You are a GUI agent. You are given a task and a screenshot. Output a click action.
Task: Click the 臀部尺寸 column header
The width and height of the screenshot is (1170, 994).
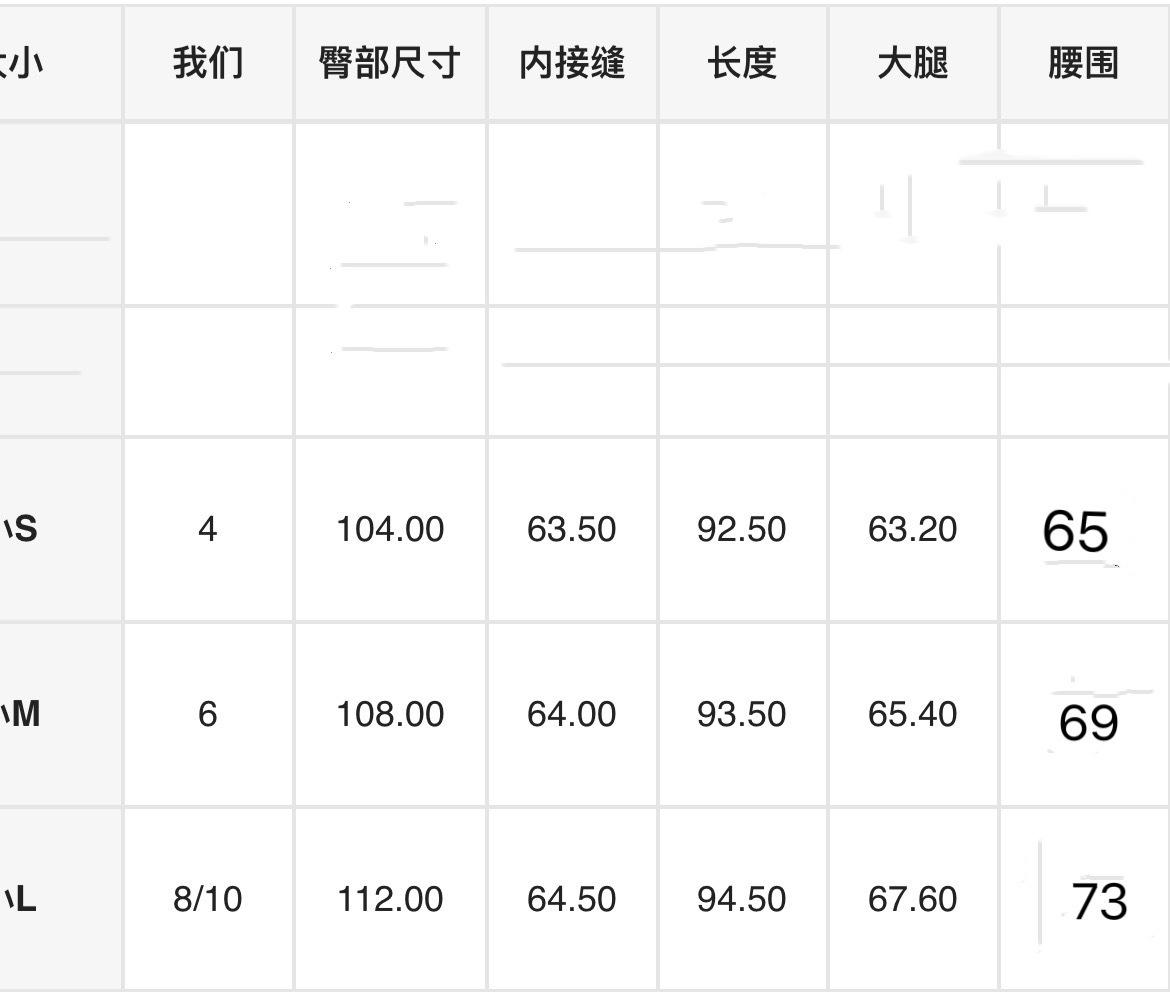tap(390, 64)
